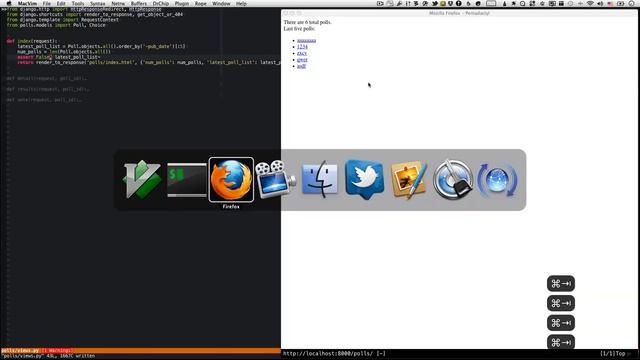Select the Pages icon with pen in switcher
This screenshot has height=360, width=640.
click(409, 180)
